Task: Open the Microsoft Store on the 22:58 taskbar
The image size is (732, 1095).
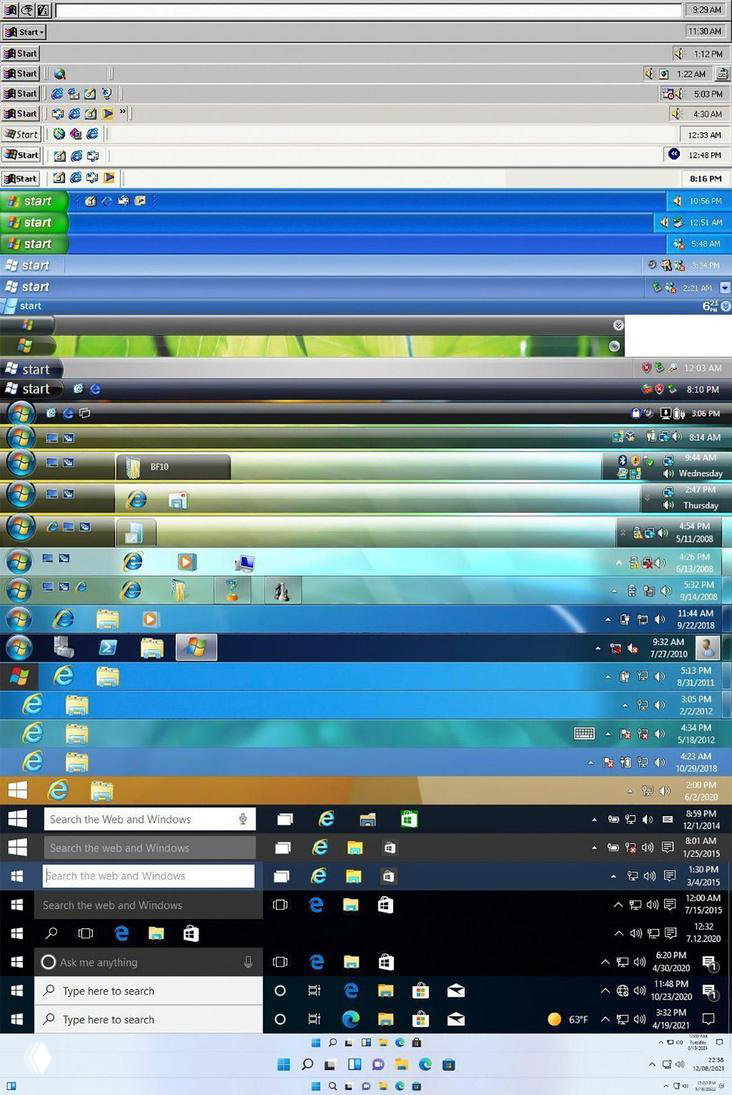Action: coord(448,1065)
